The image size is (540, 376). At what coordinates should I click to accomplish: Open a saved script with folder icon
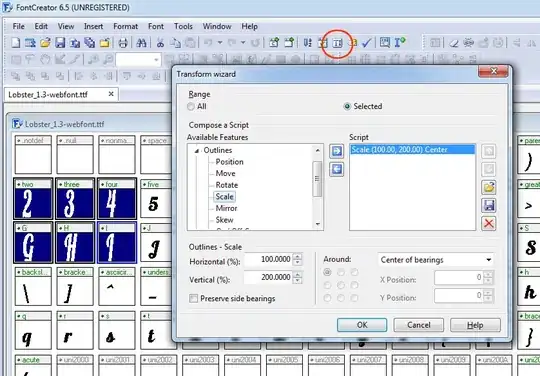click(489, 187)
